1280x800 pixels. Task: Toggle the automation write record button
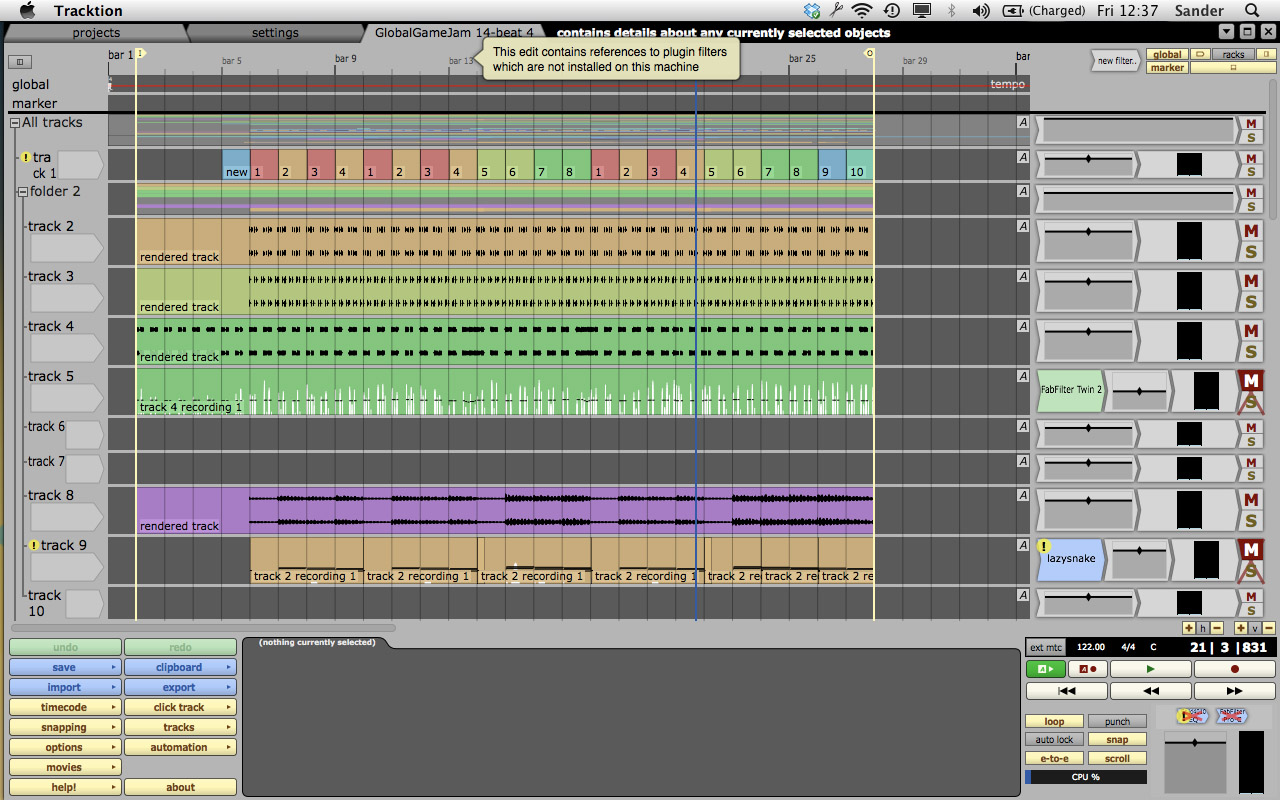pos(1087,668)
